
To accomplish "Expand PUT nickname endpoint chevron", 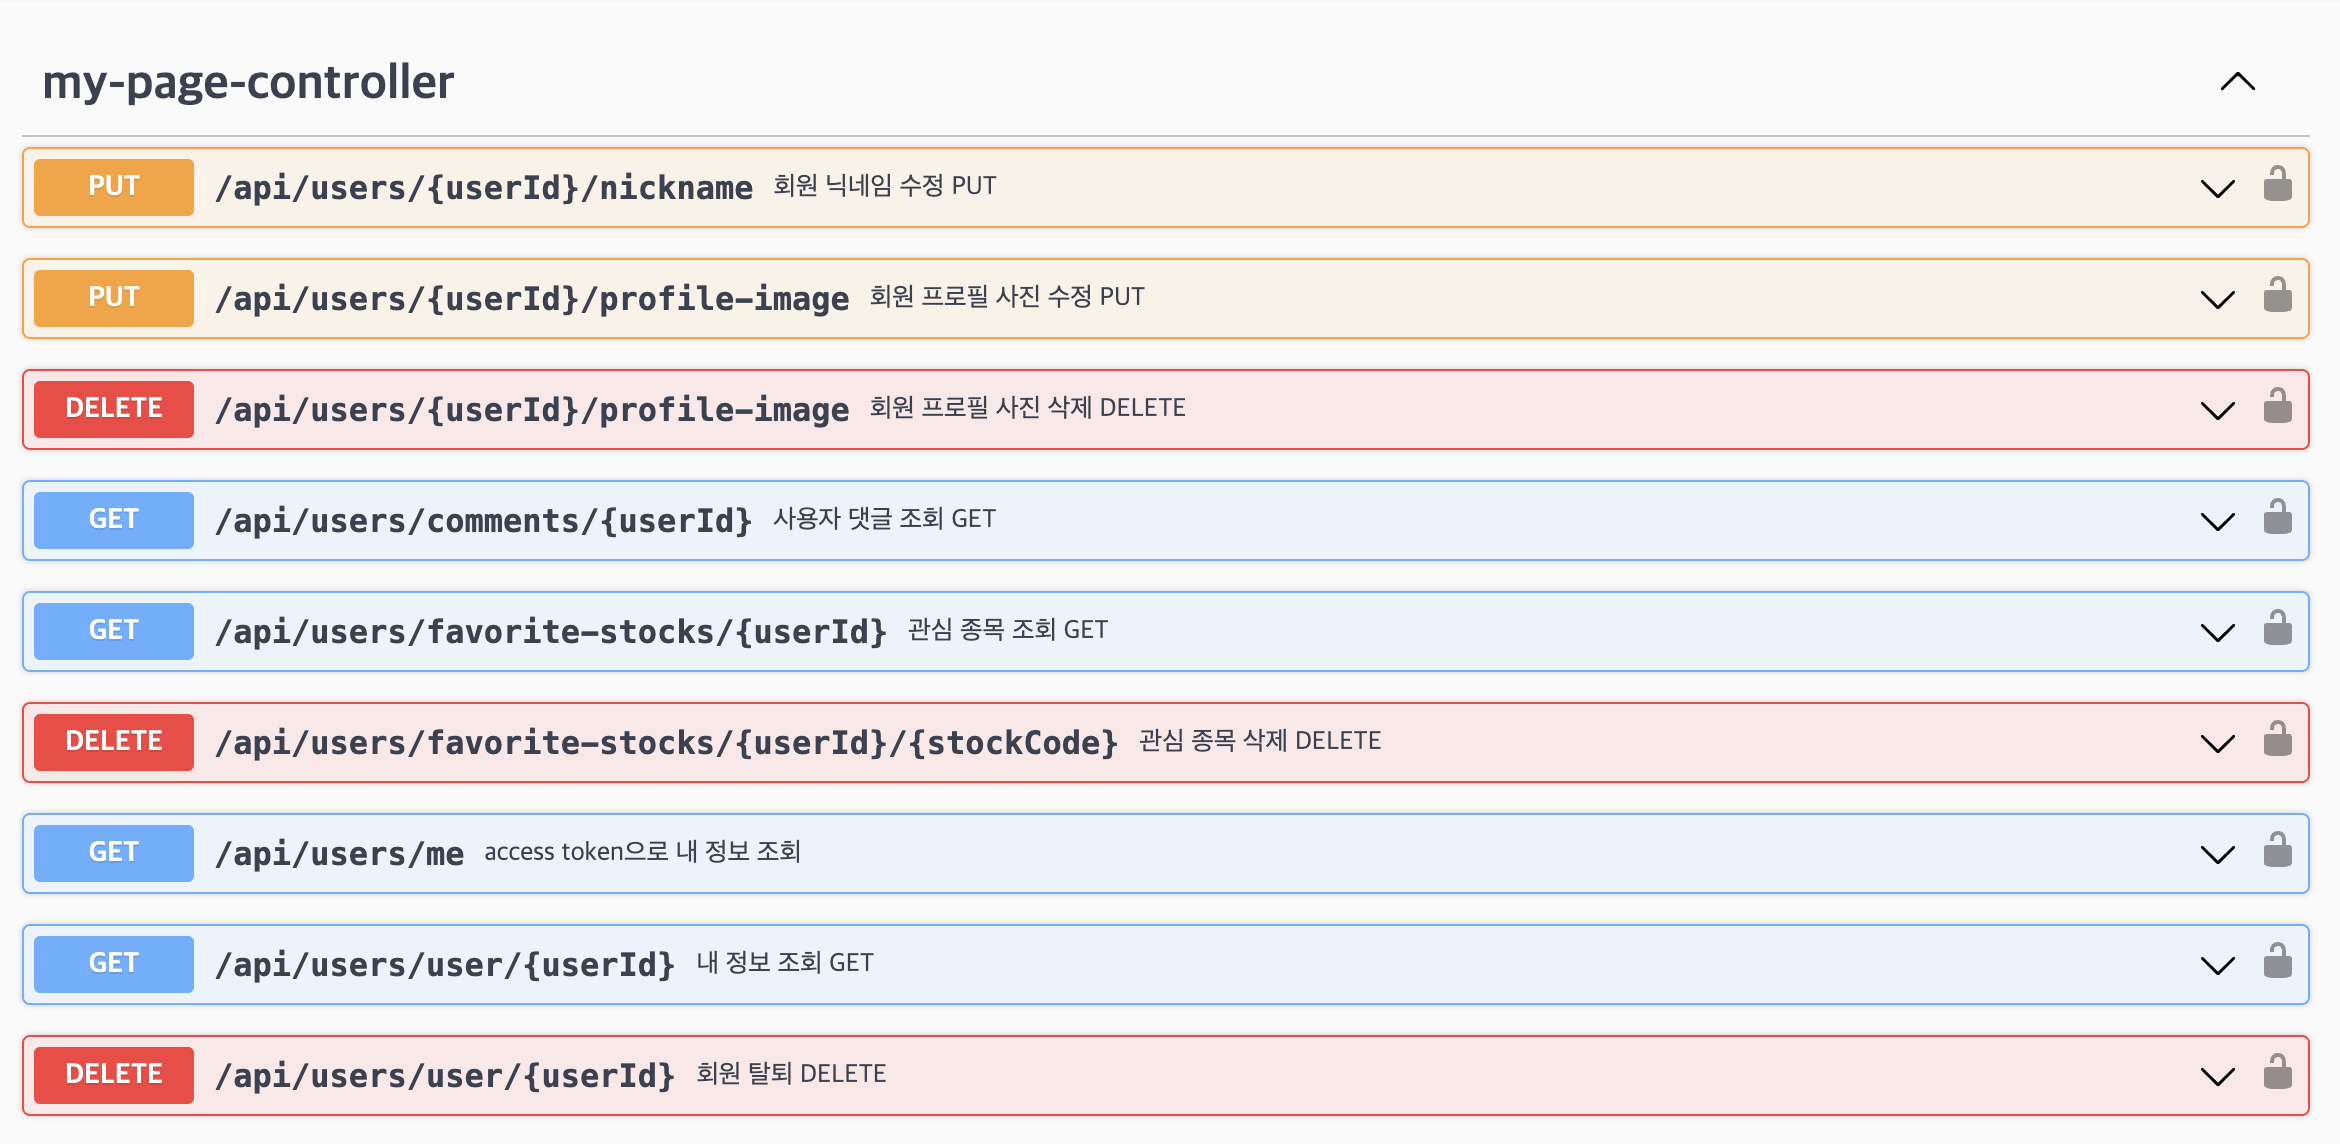I will [2217, 188].
